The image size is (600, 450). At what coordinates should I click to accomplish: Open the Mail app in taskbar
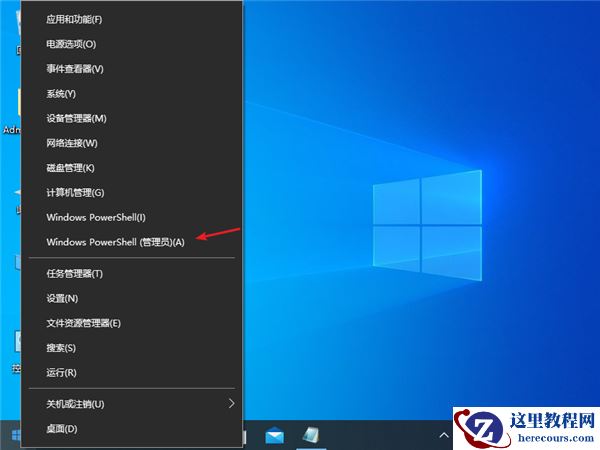point(274,436)
